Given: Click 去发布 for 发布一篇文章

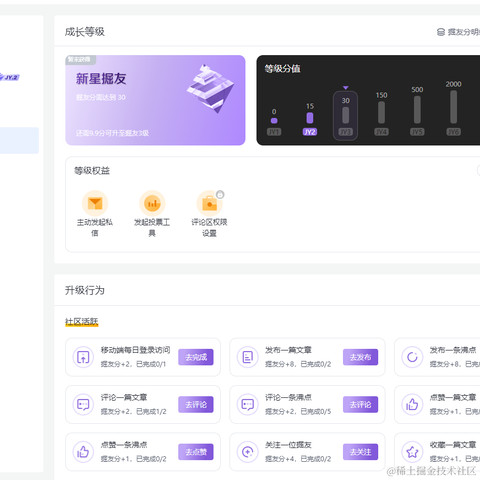Looking at the screenshot, I should tap(360, 357).
